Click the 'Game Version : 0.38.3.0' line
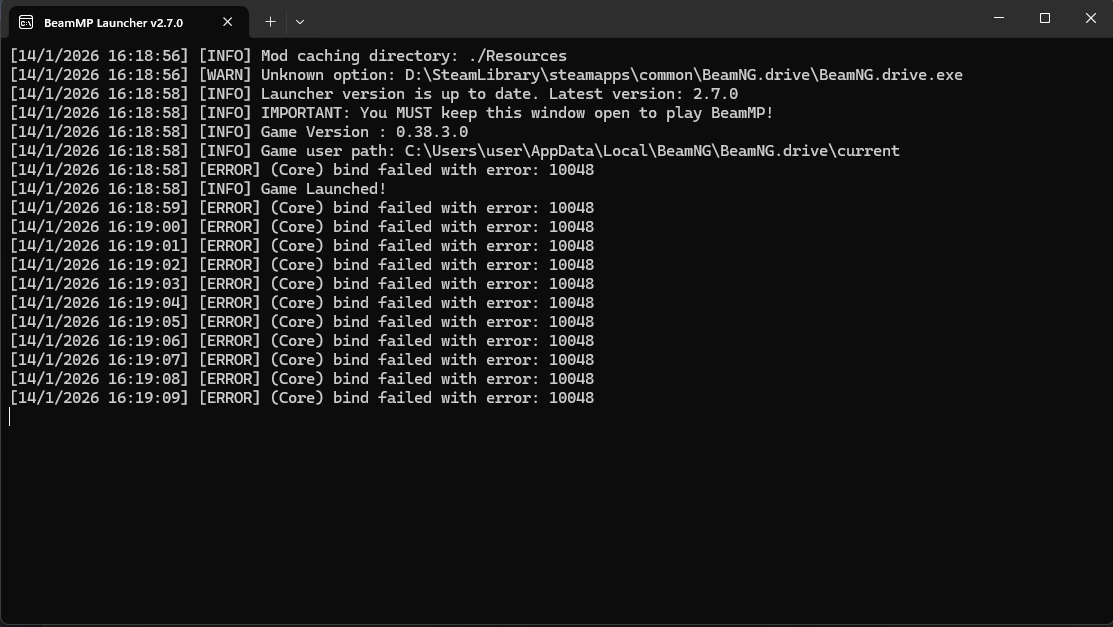Viewport: 1113px width, 627px height. click(364, 132)
